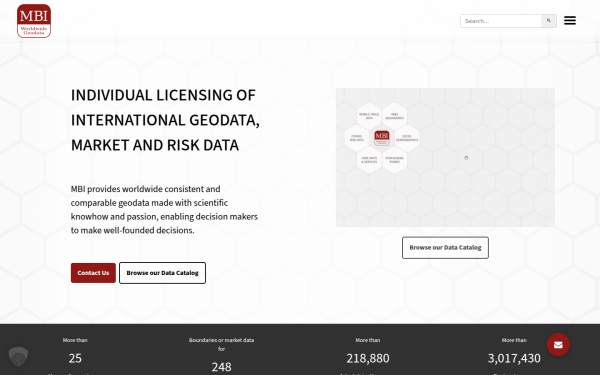Image resolution: width=600 pixels, height=375 pixels.
Task: Select the Purchasing Power hexagon
Action: point(395,160)
